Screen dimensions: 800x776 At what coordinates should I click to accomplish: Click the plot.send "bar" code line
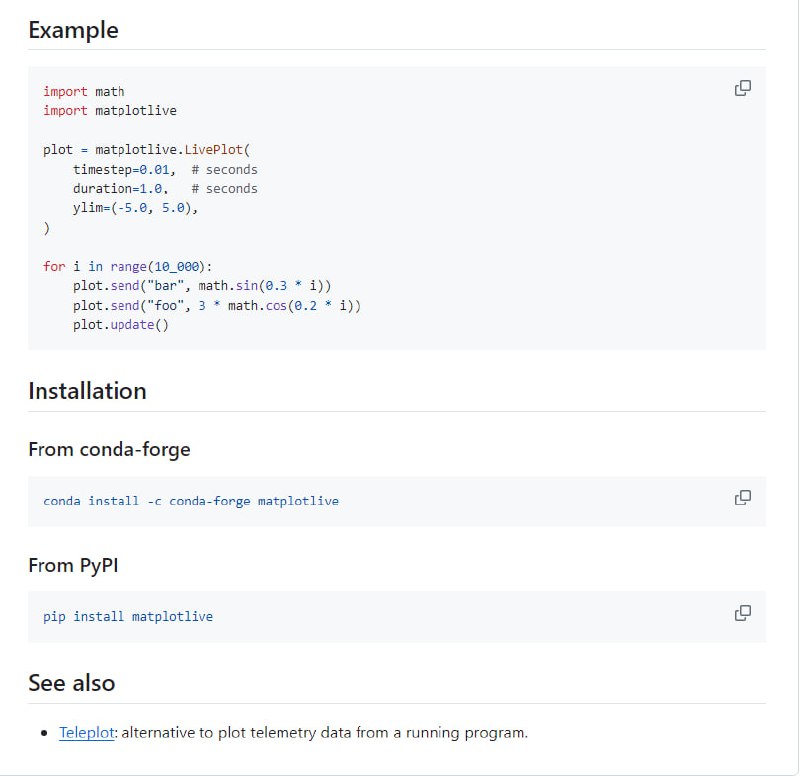point(201,286)
